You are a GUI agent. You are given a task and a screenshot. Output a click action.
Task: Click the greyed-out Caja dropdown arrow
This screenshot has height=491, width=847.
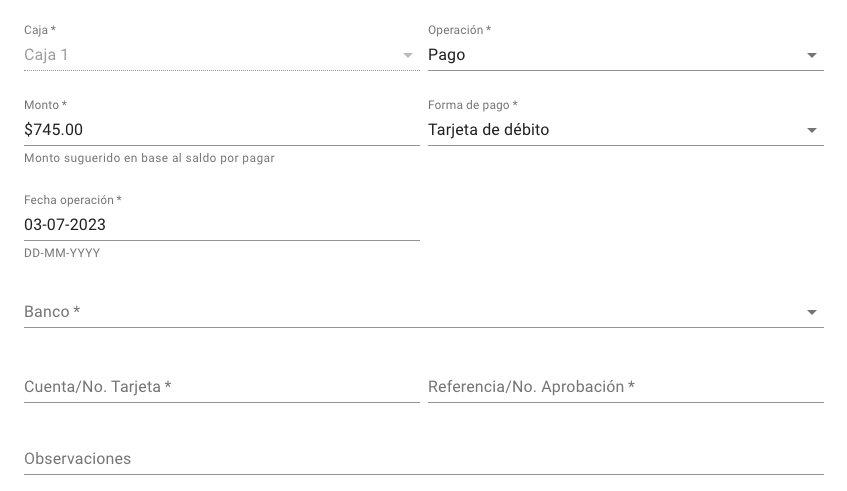coord(408,56)
